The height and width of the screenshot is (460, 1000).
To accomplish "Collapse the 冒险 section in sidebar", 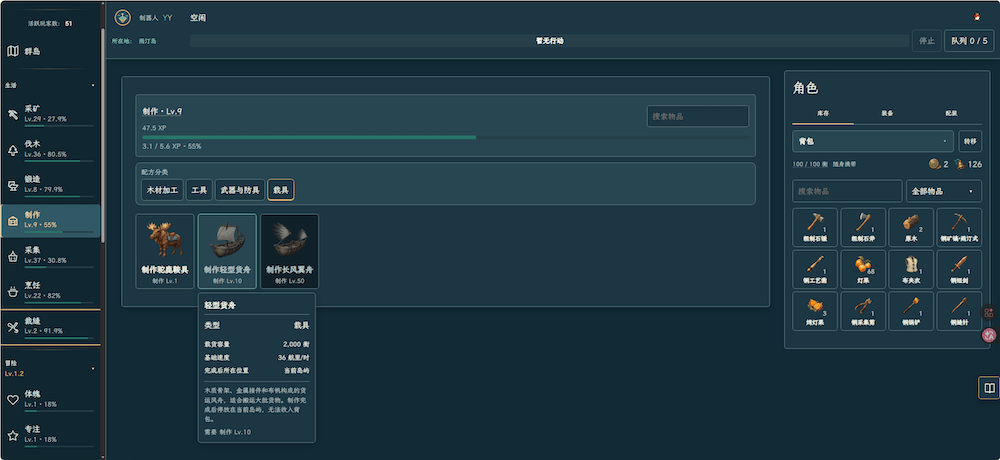I will [x=93, y=368].
